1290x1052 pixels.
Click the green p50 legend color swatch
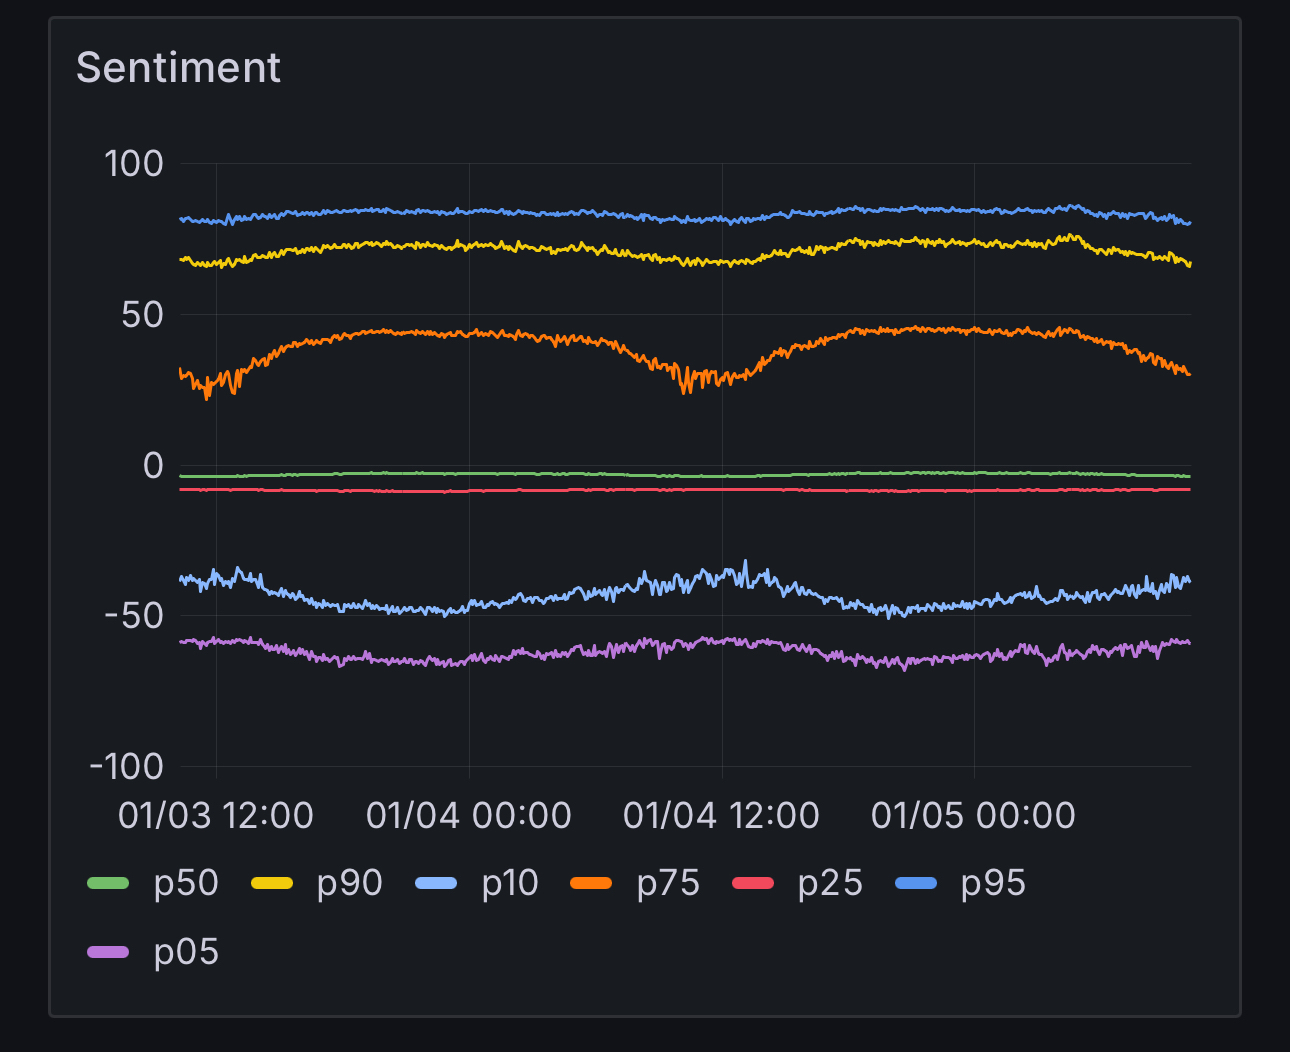[108, 883]
